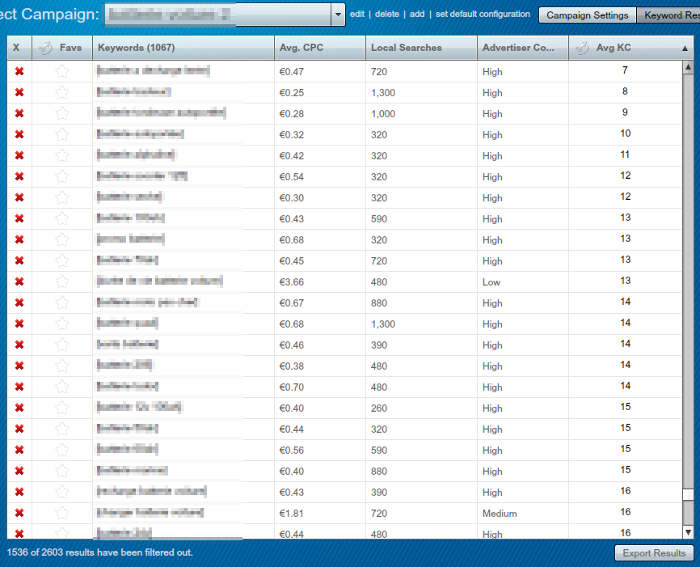Click the Export Results button
The image size is (700, 567).
click(x=652, y=553)
